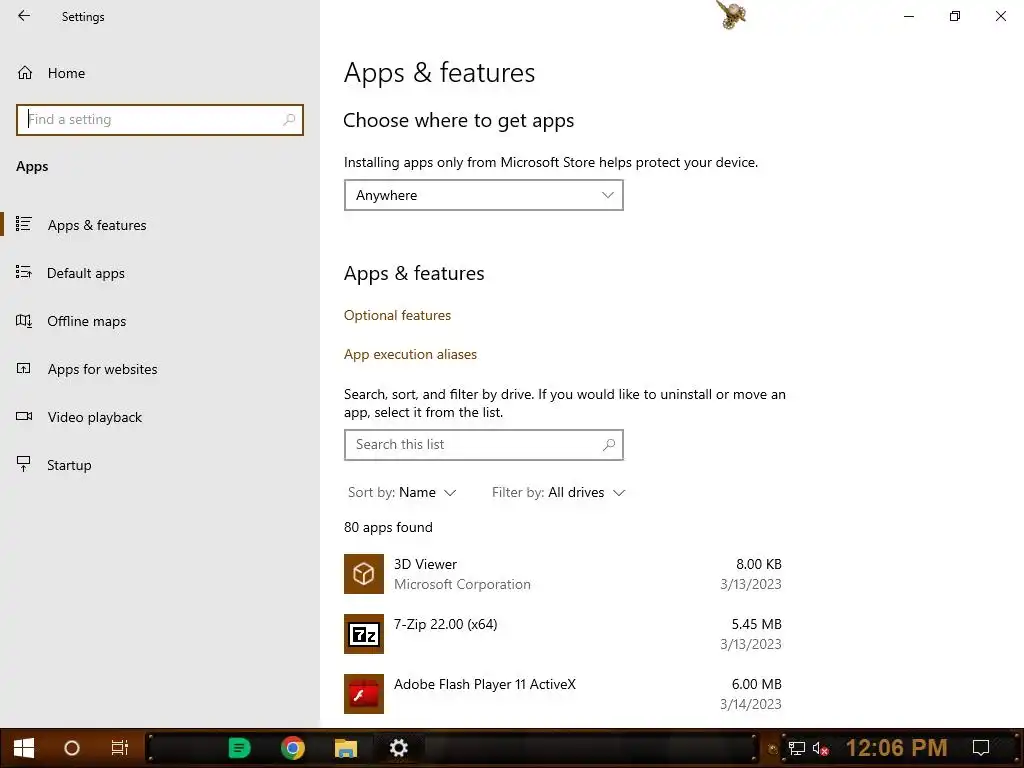Click 6.00 MB size of Flash Player
The width and height of the screenshot is (1024, 768).
(x=756, y=684)
